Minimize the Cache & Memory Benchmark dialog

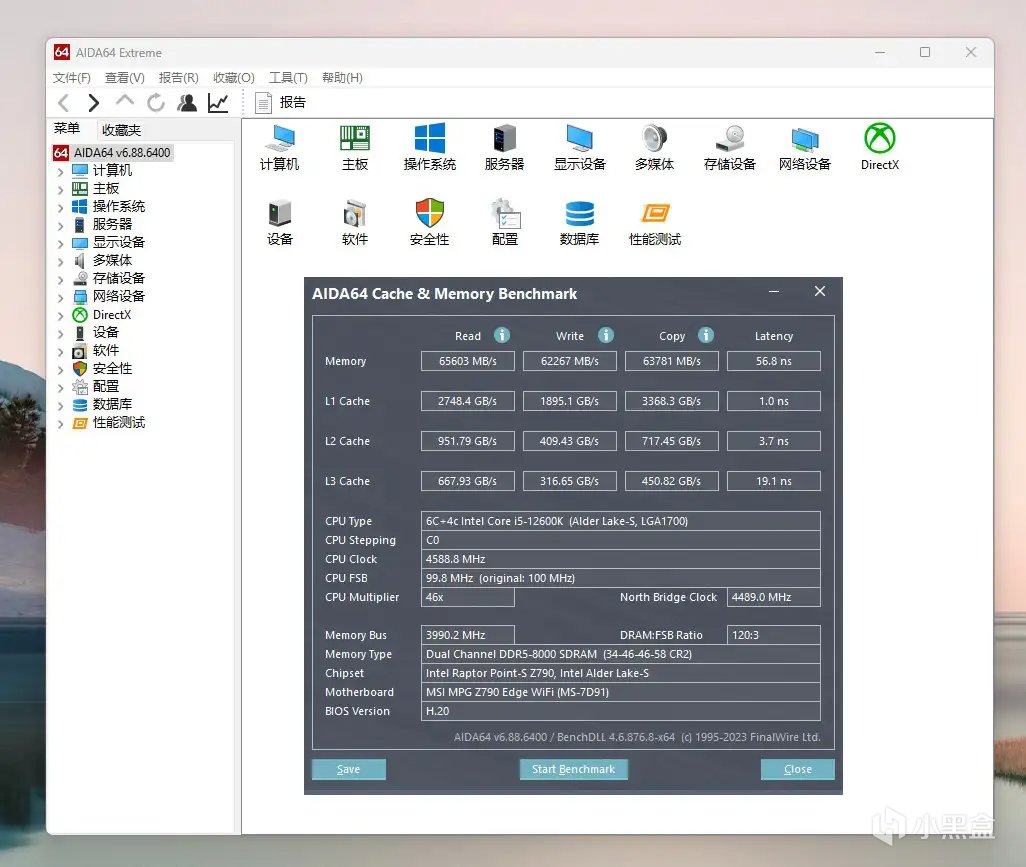774,292
